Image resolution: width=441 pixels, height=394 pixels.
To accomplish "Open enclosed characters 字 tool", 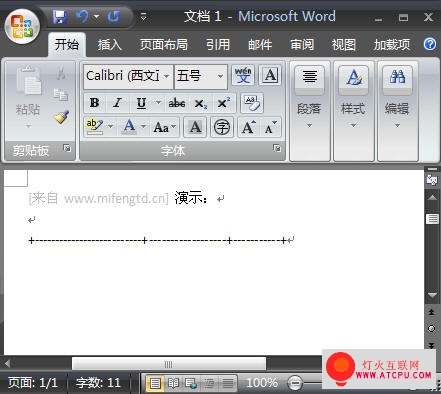I will tap(222, 127).
